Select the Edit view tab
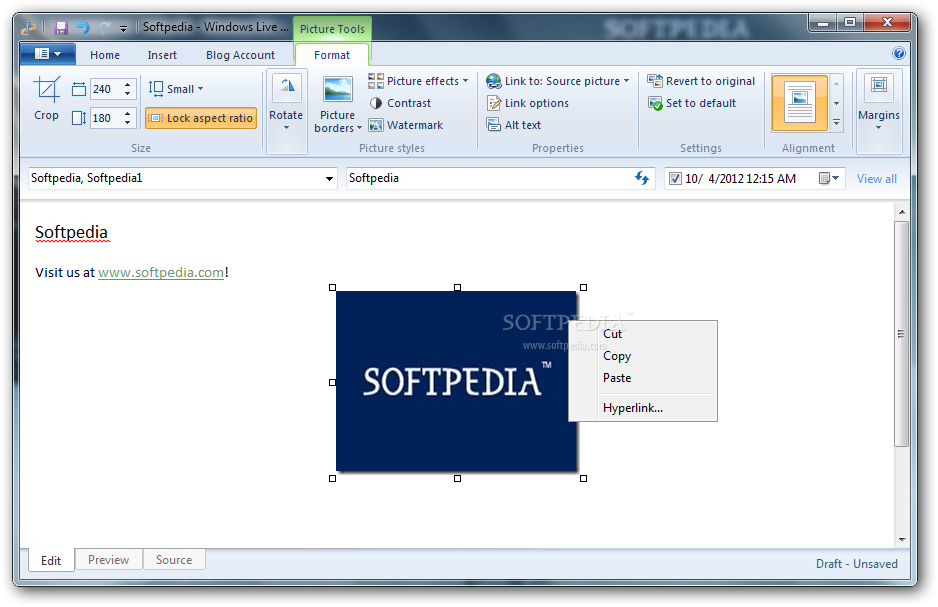938x607 pixels. 51,560
